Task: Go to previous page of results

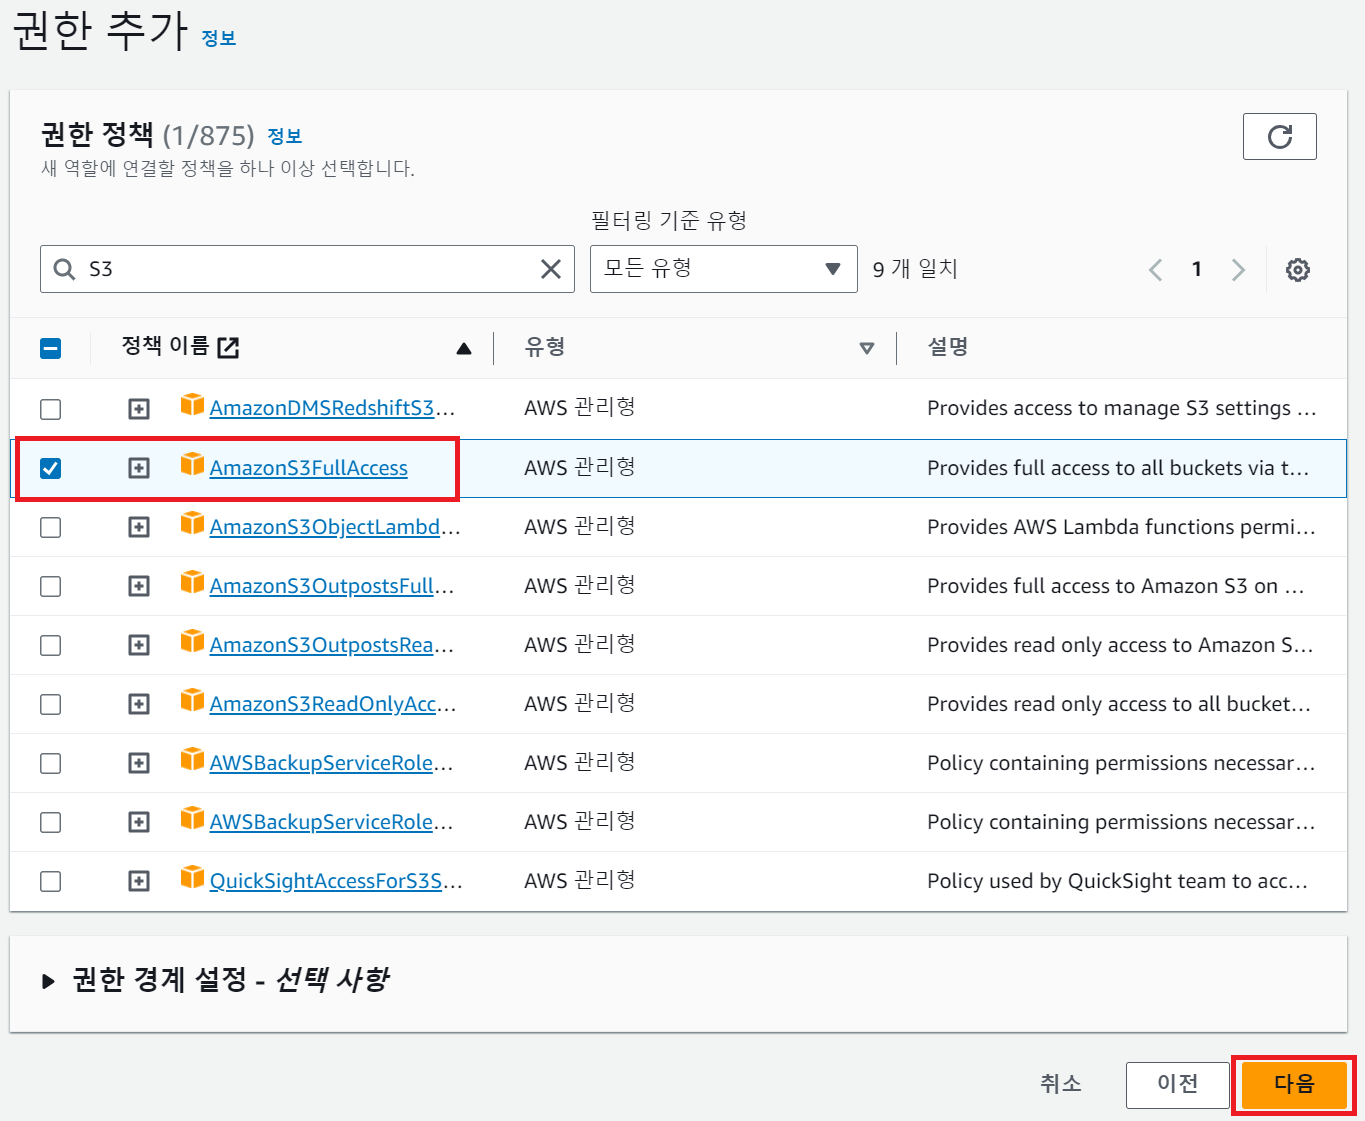Action: click(1155, 270)
